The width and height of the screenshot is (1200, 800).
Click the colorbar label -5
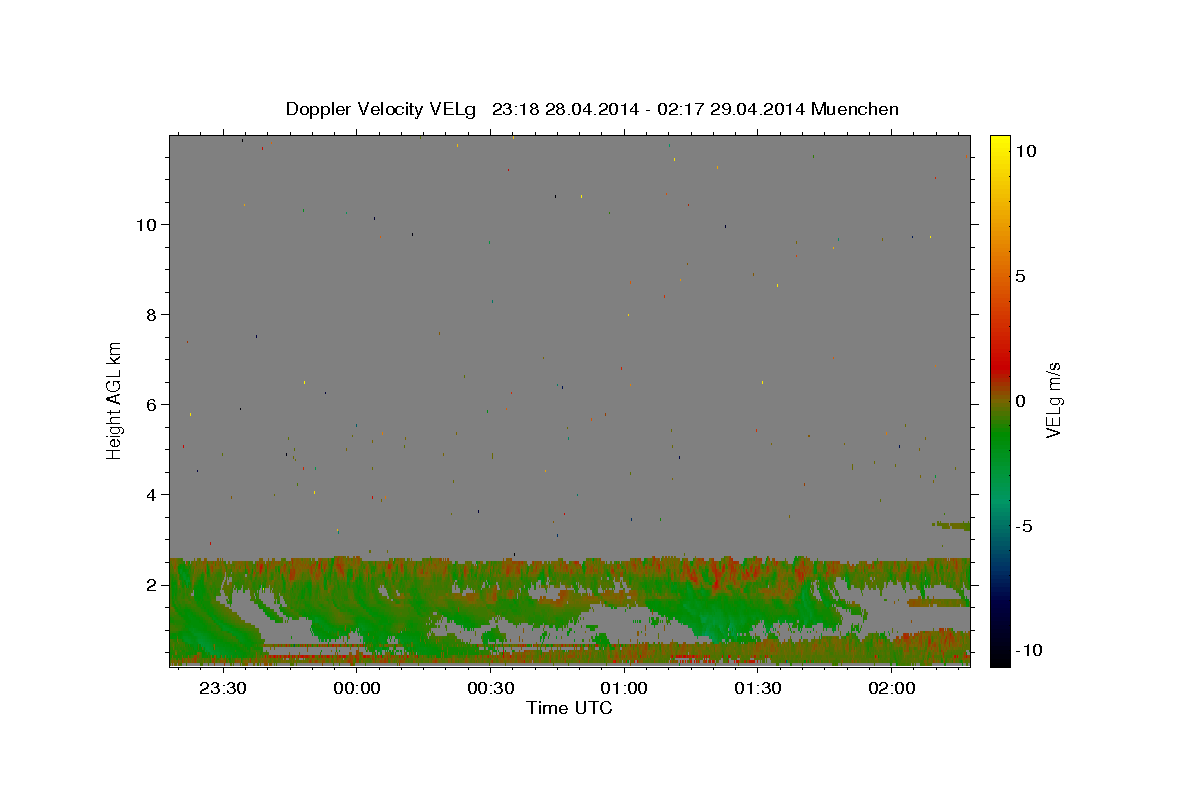click(1025, 526)
